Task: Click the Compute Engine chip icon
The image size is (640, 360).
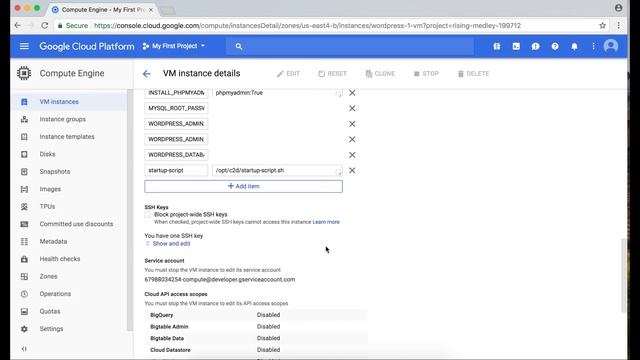Action: click(x=24, y=73)
